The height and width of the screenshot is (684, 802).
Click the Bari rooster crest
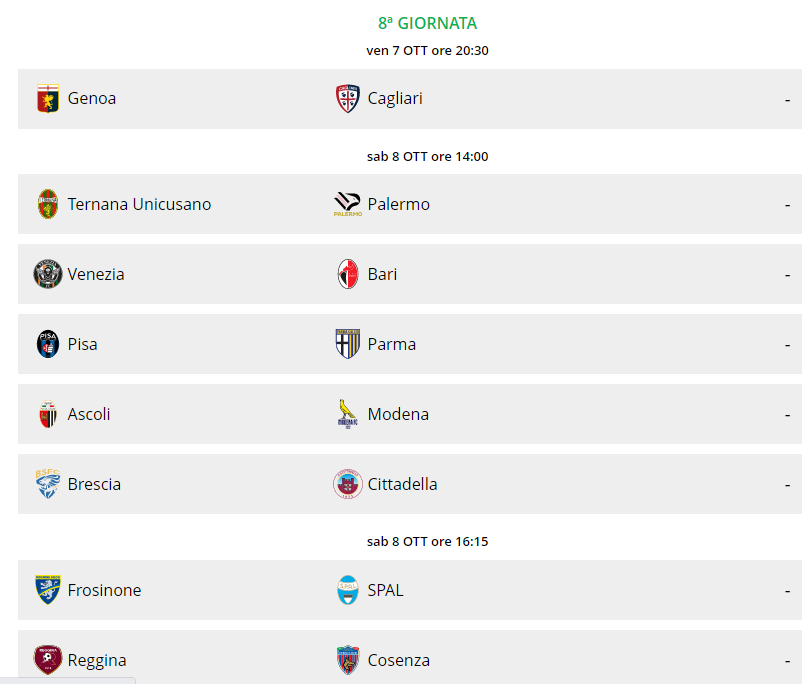[x=348, y=274]
